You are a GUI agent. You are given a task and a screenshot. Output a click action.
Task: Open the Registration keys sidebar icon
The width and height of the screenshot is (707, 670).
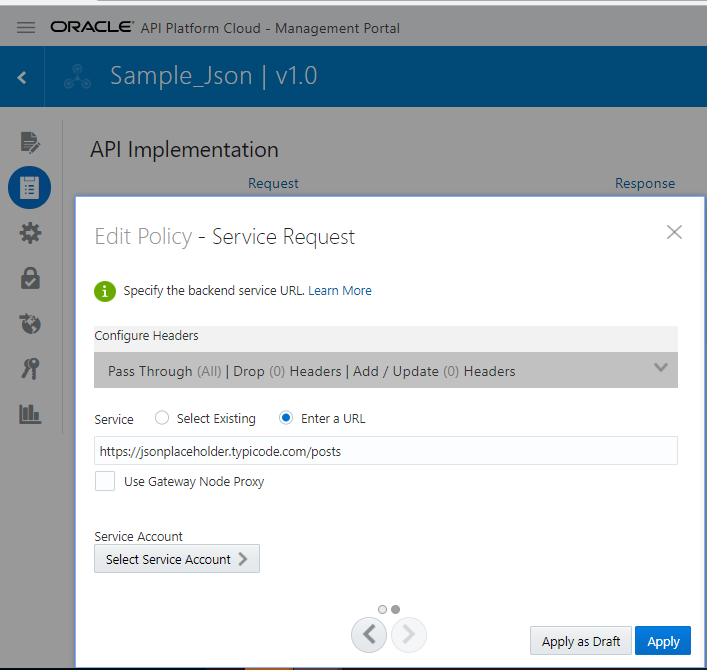click(x=30, y=369)
